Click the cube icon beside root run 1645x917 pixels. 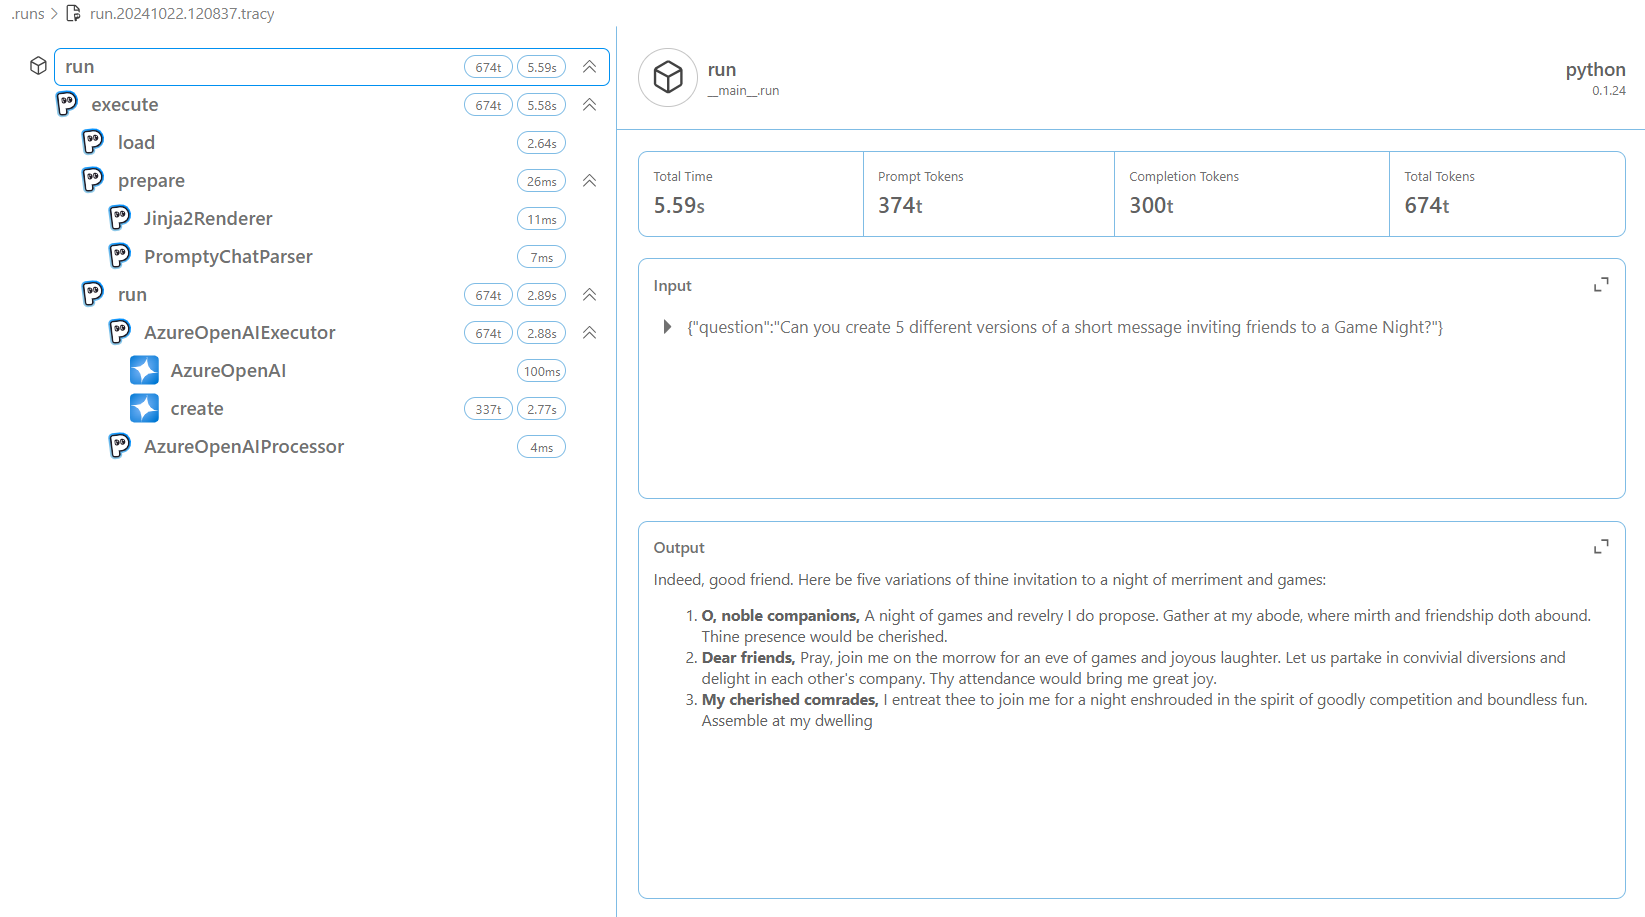(x=38, y=66)
